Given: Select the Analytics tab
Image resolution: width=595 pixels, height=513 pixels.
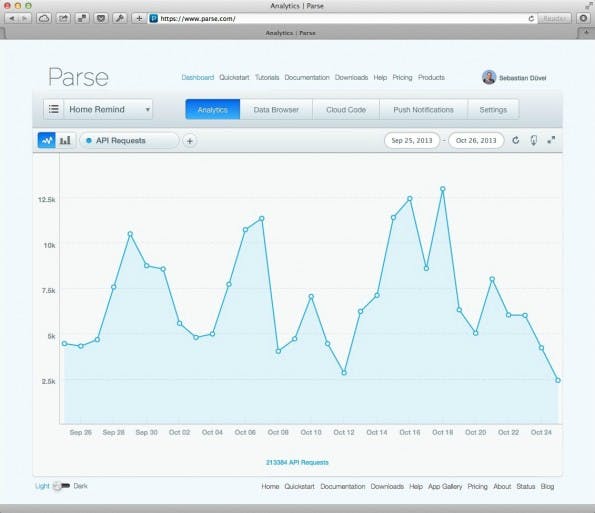Looking at the screenshot, I should (x=212, y=109).
